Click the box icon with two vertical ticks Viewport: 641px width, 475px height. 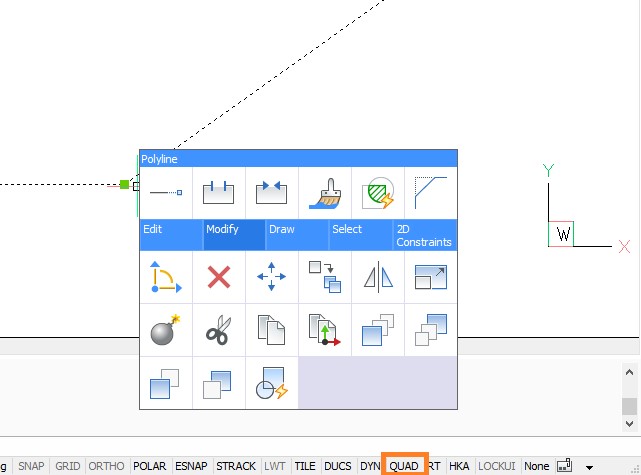click(219, 193)
